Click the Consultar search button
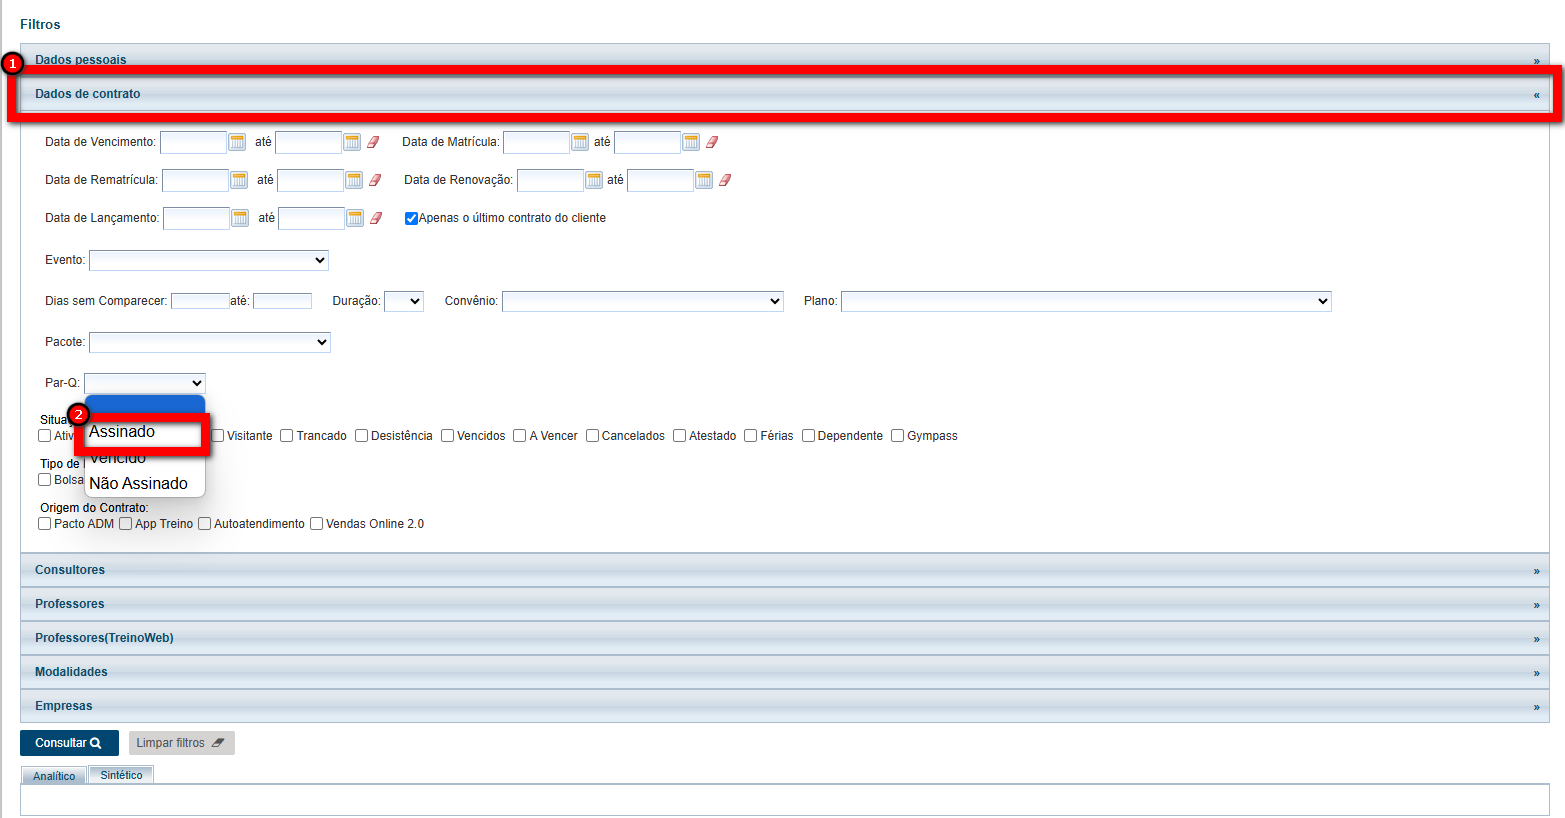This screenshot has height=818, width=1565. click(x=69, y=743)
